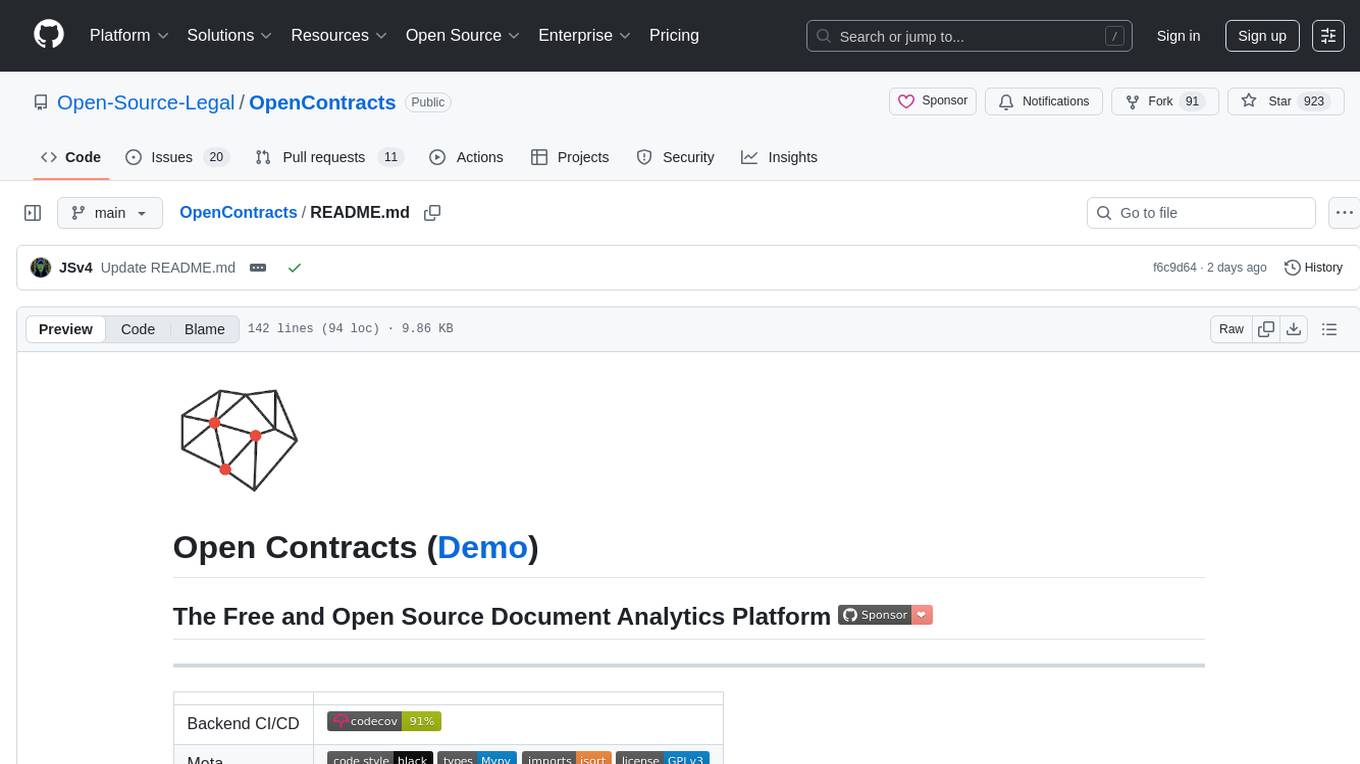Screen dimensions: 1360x764
Task: Switch to the Insights tab
Action: coord(779,157)
